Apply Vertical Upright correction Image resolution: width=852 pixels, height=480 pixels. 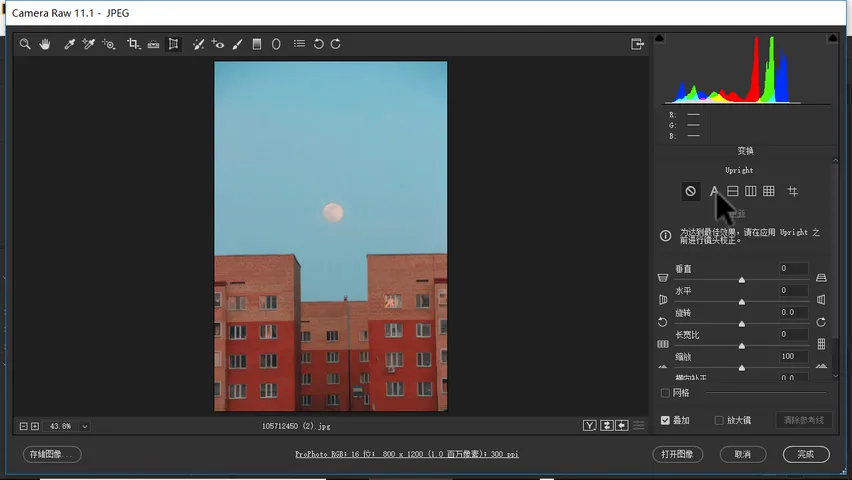(x=750, y=191)
